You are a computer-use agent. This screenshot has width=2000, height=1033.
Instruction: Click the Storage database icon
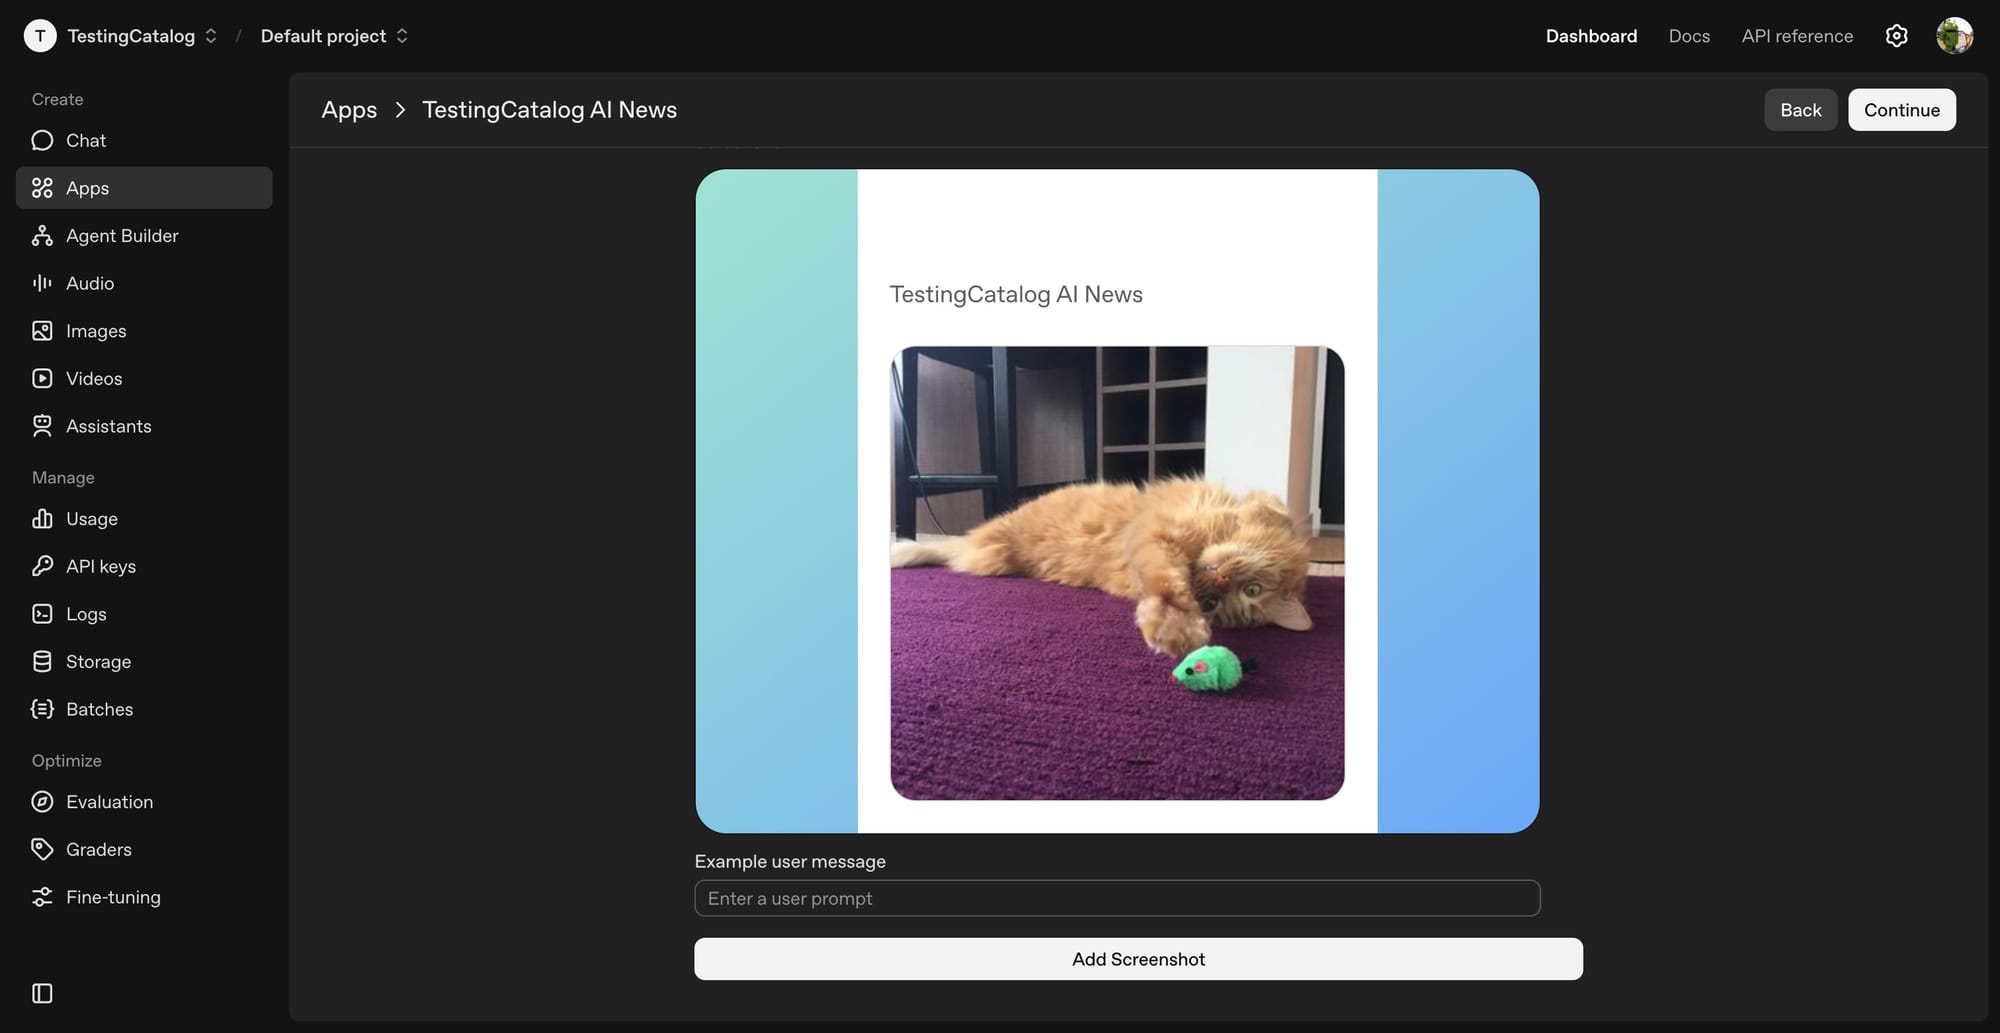tap(42, 661)
